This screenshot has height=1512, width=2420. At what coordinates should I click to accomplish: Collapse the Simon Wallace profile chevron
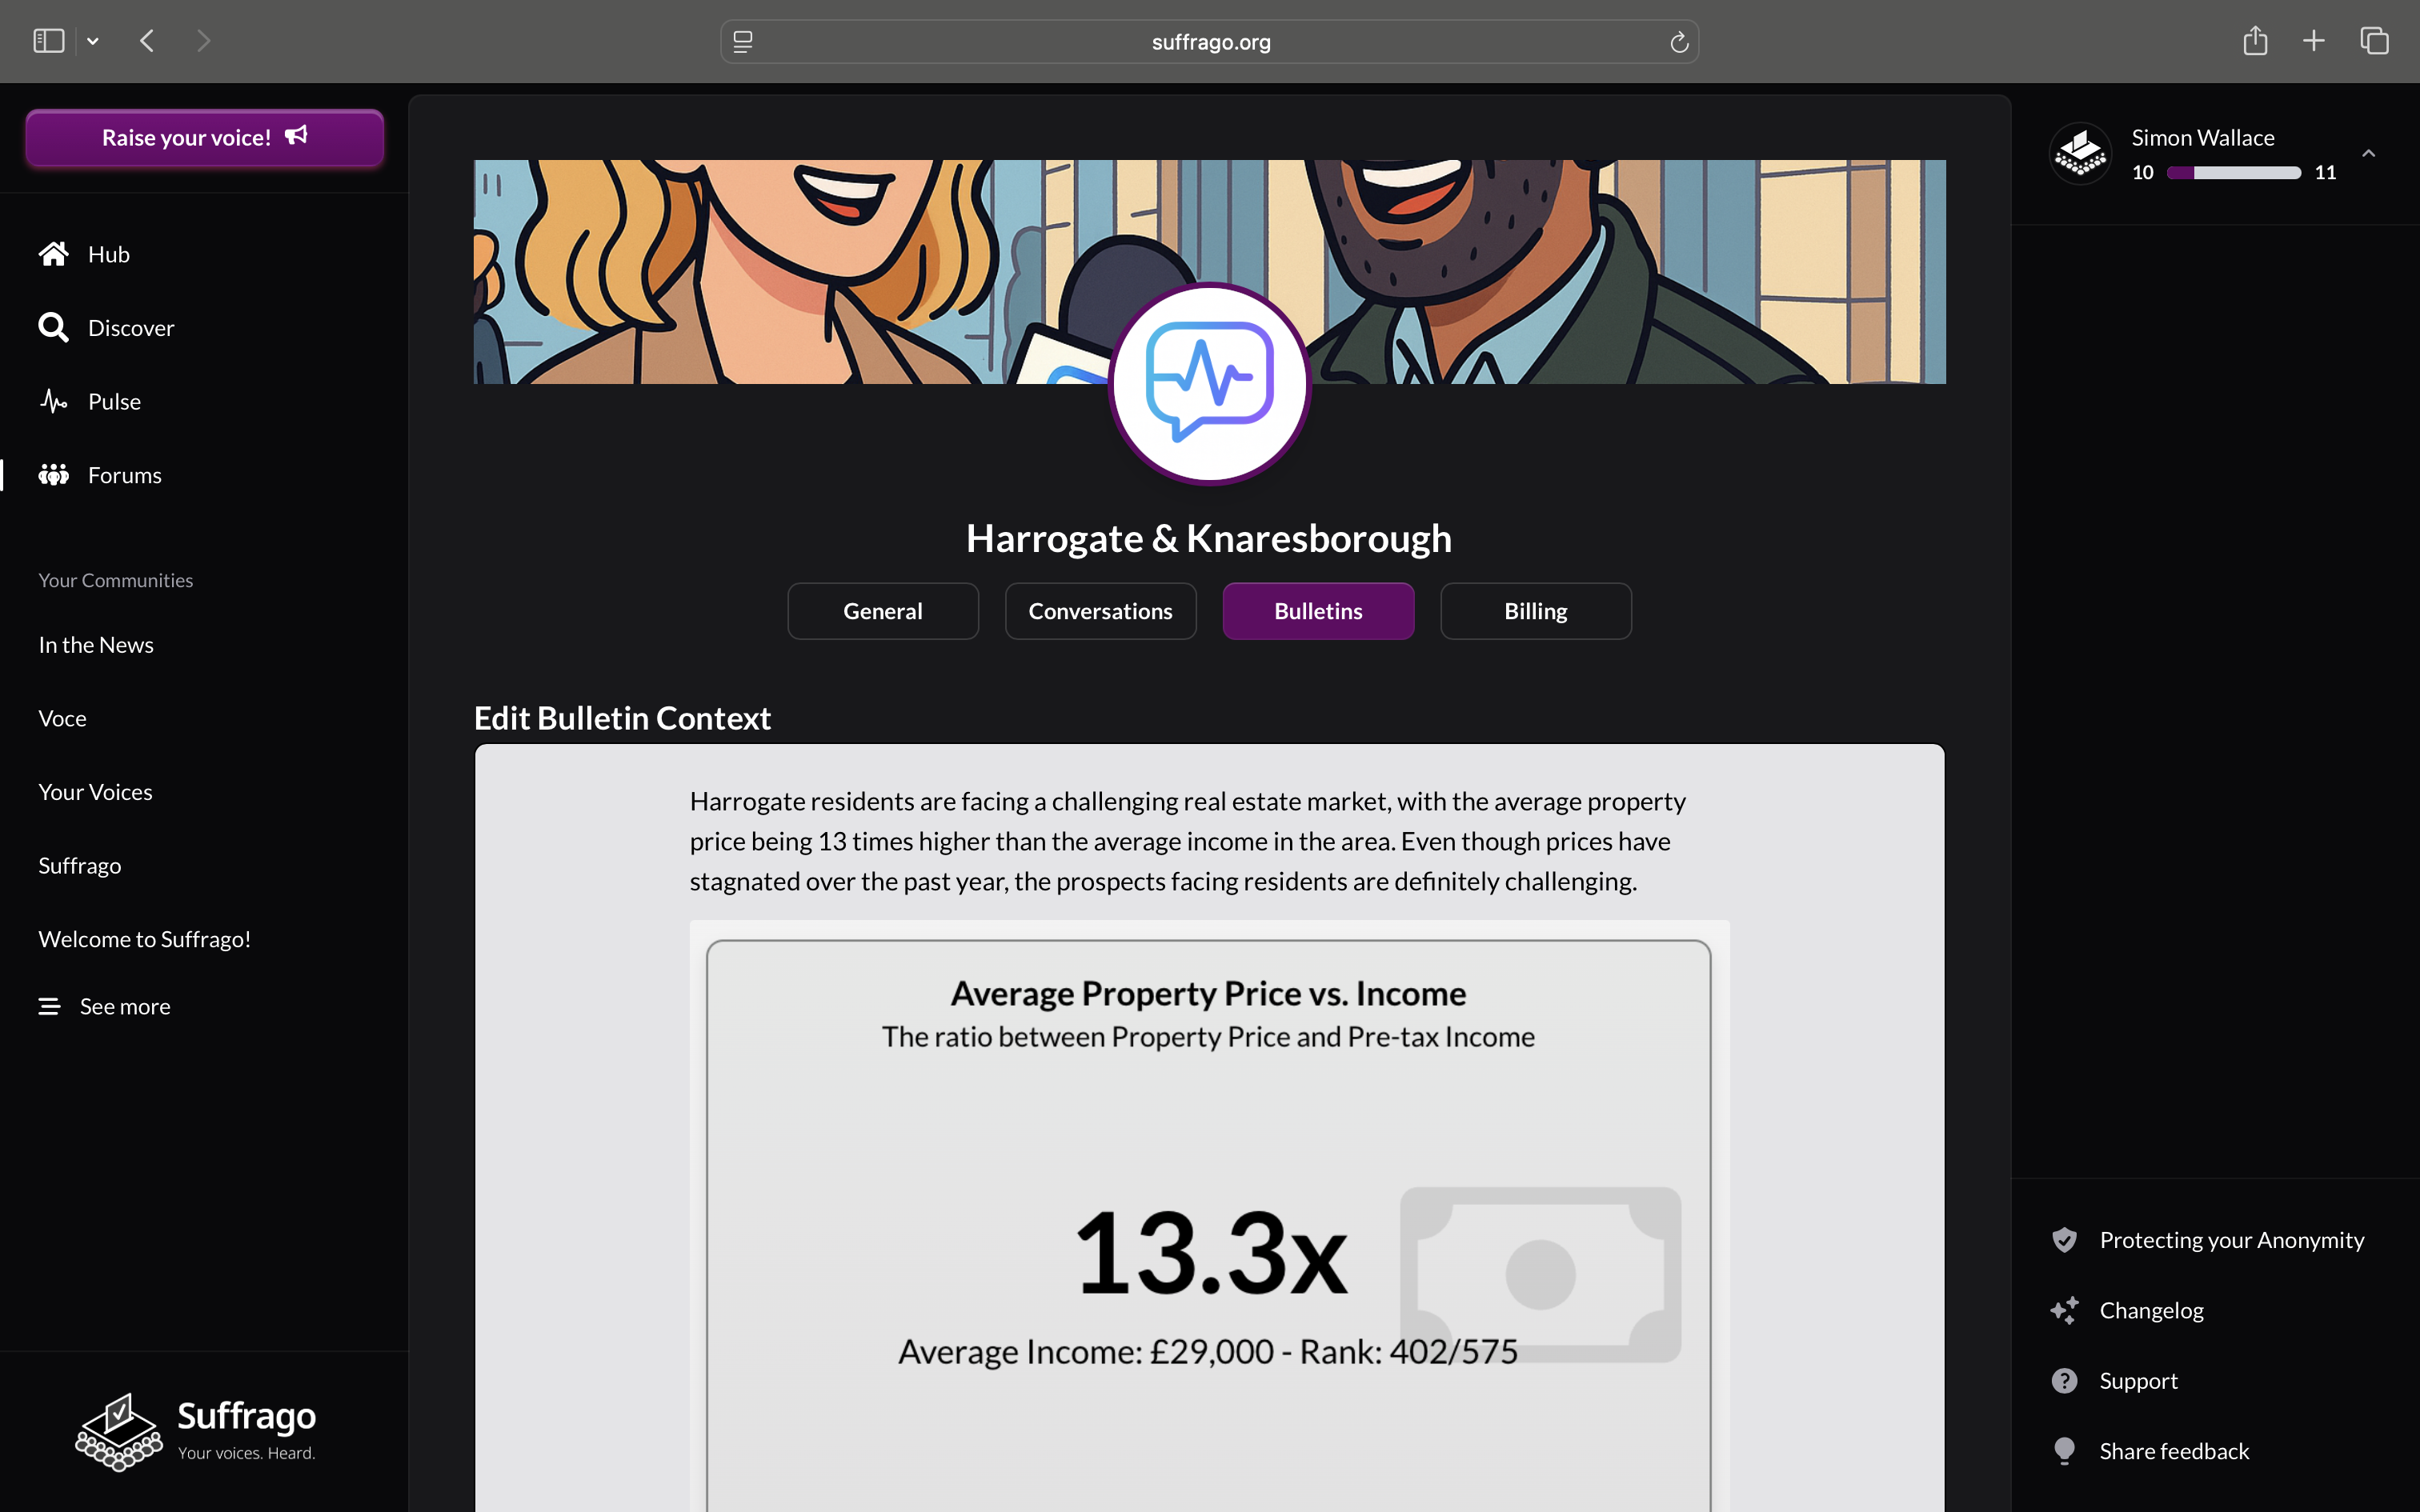[2368, 153]
